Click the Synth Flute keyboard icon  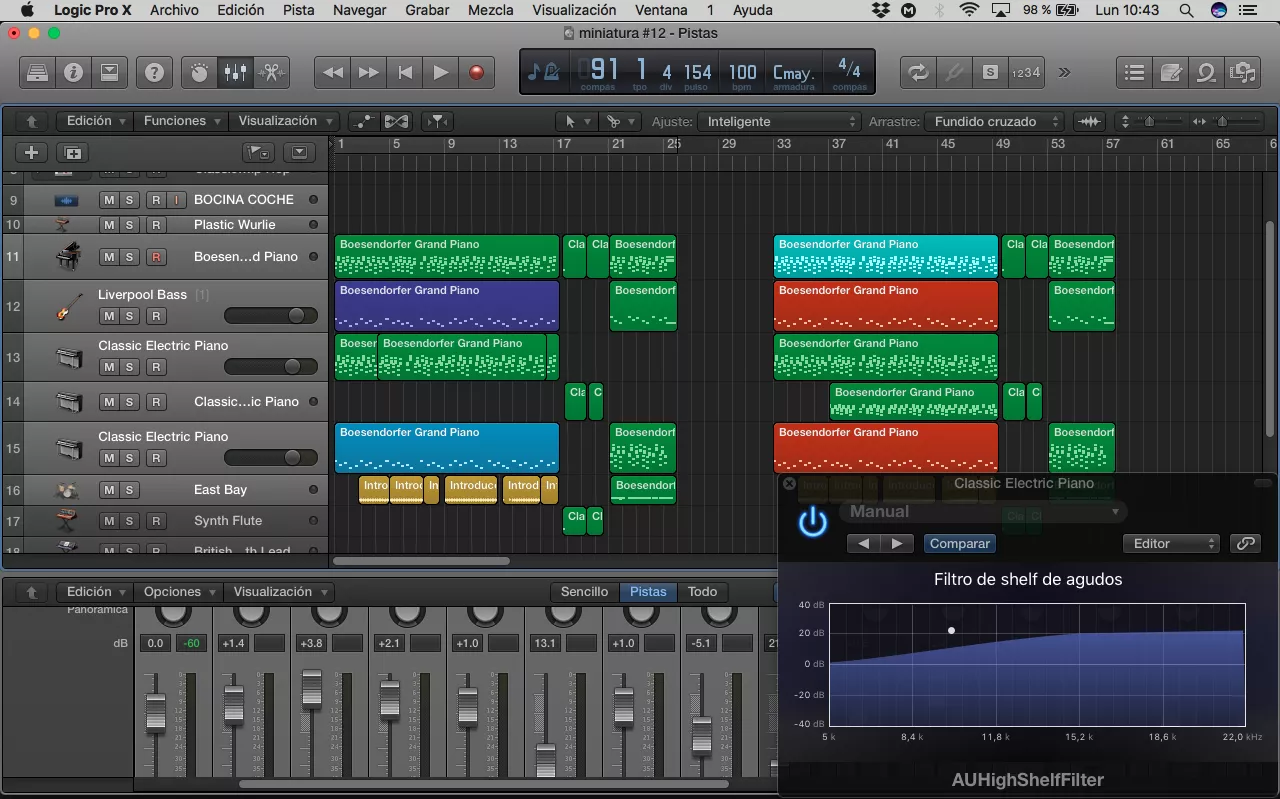pyautogui.click(x=68, y=521)
